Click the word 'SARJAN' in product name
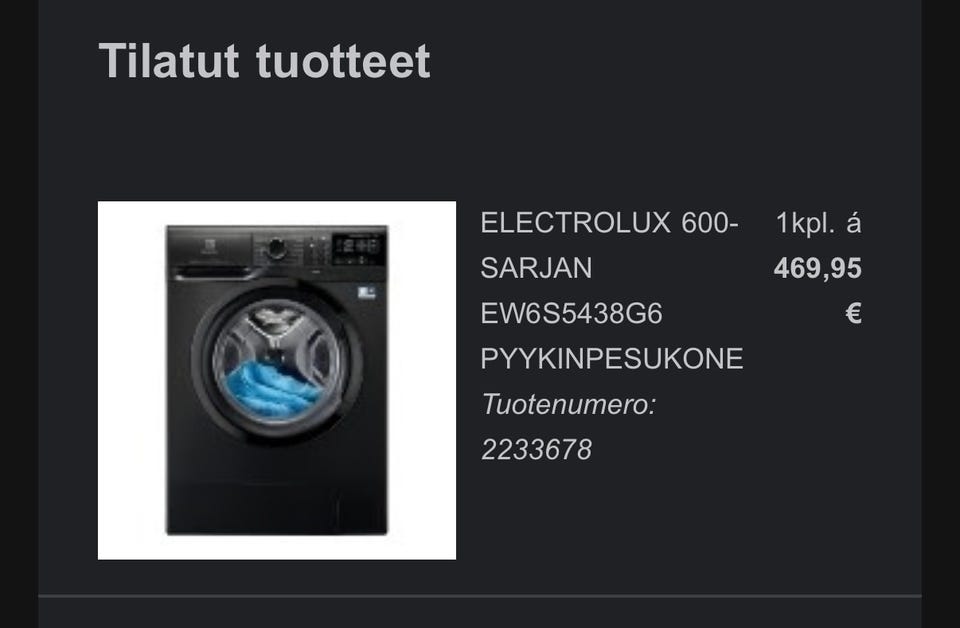Image resolution: width=960 pixels, height=628 pixels. (536, 268)
